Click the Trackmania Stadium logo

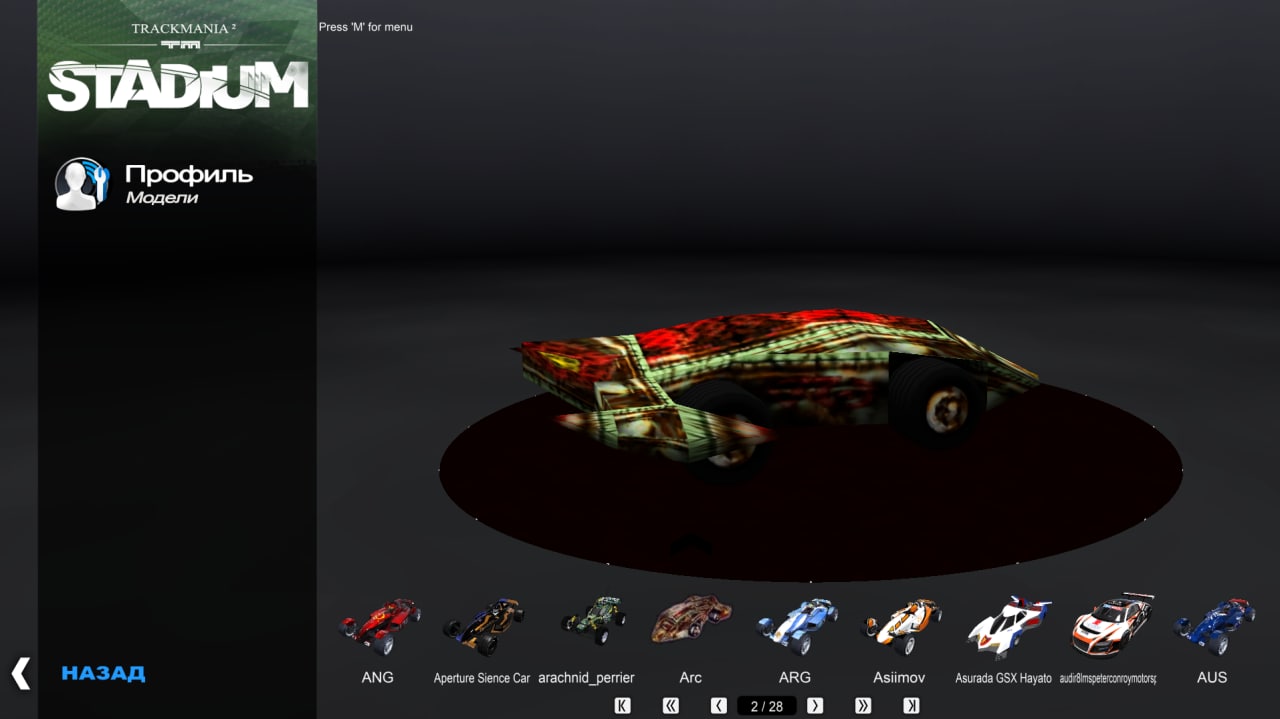tap(178, 67)
